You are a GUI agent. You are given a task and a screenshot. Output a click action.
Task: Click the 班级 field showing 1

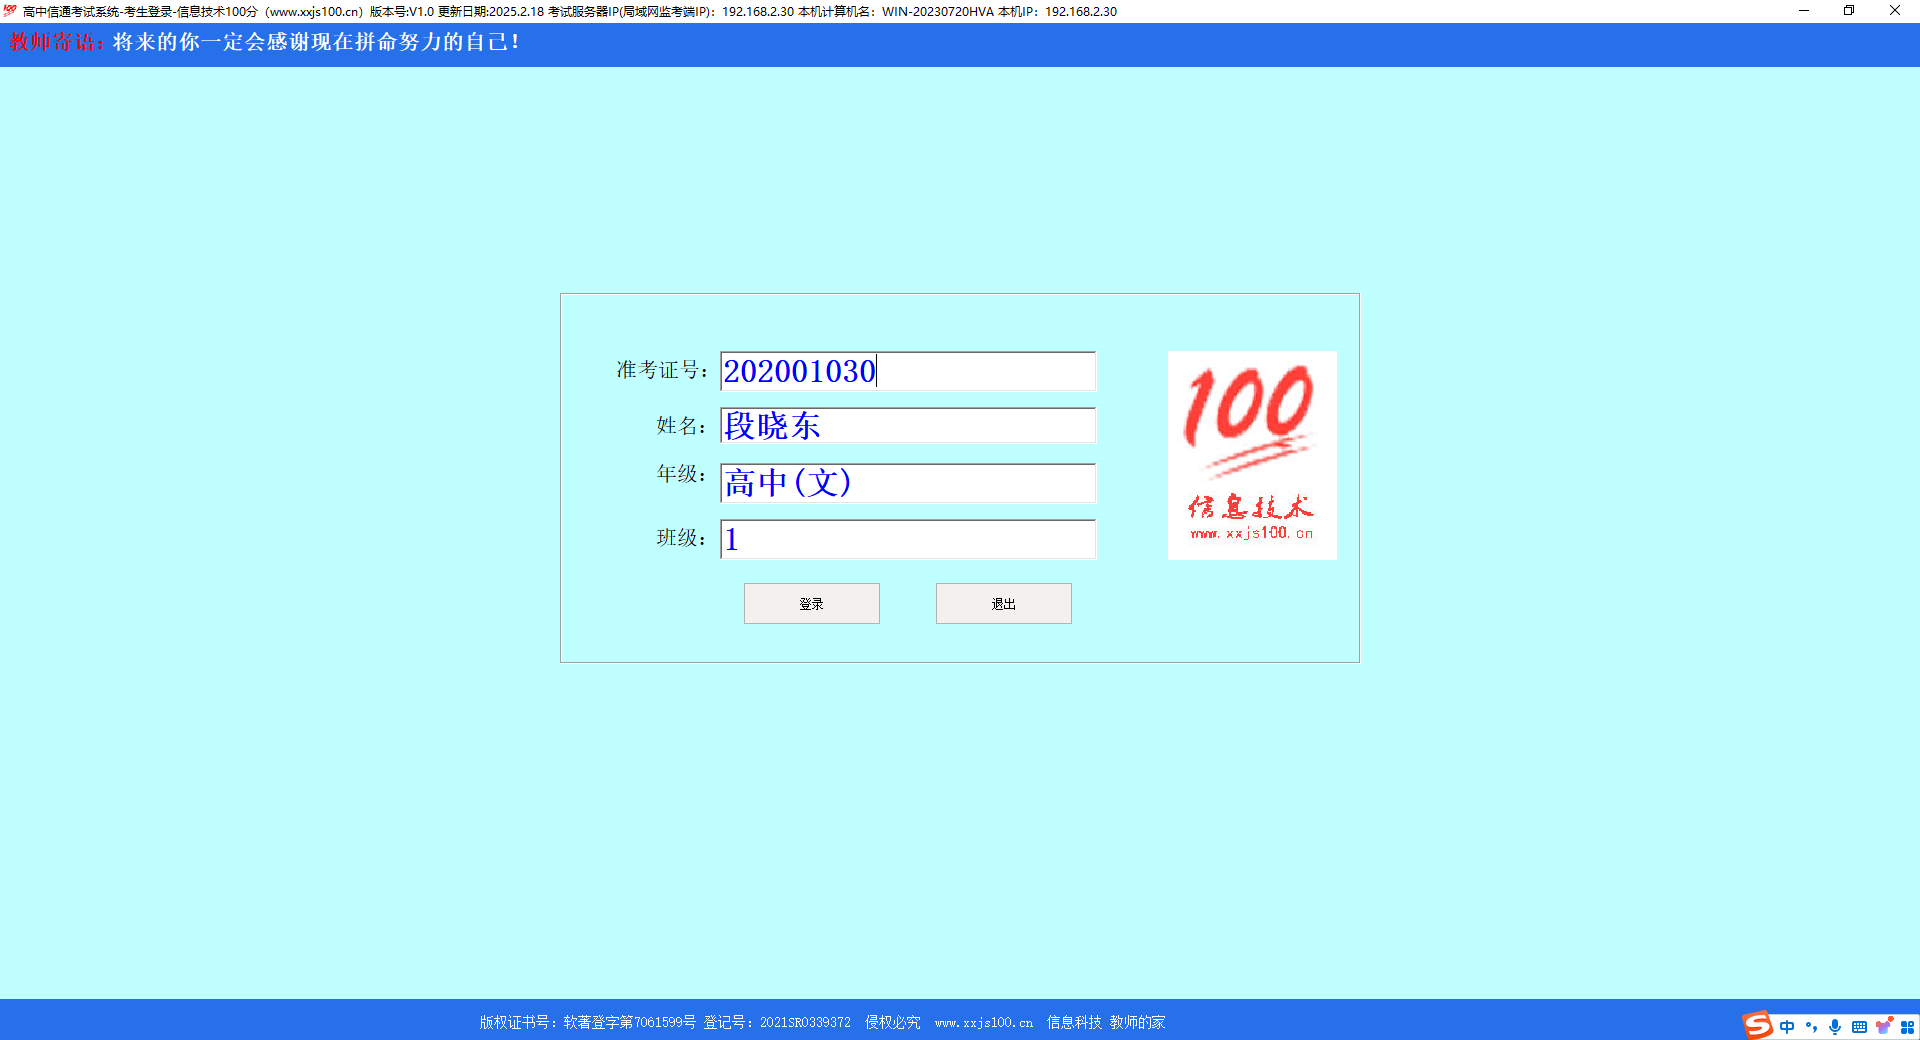[x=908, y=539]
